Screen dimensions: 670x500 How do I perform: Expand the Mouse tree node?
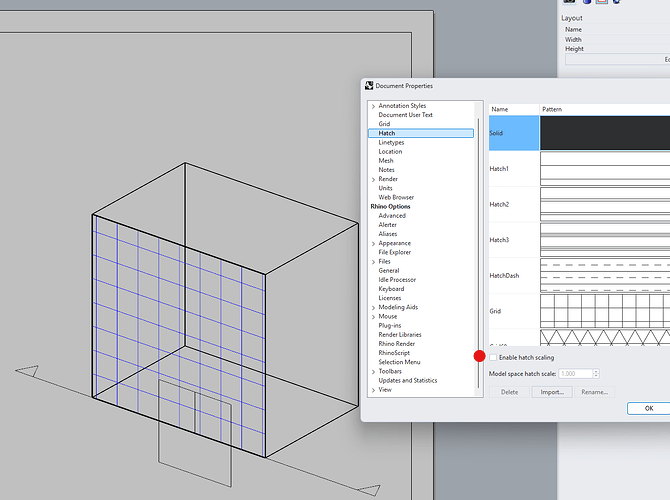[373, 317]
